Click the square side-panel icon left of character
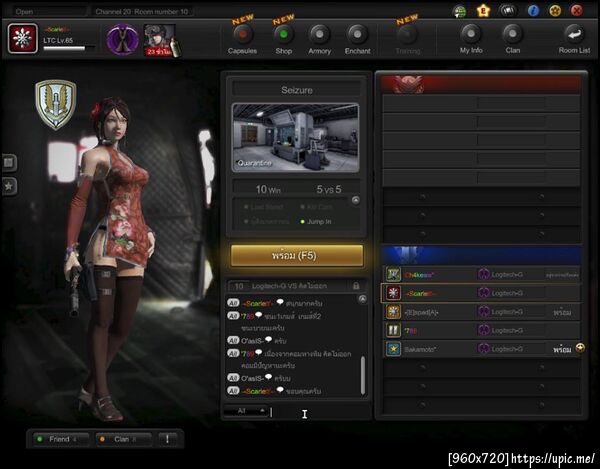 (x=9, y=163)
